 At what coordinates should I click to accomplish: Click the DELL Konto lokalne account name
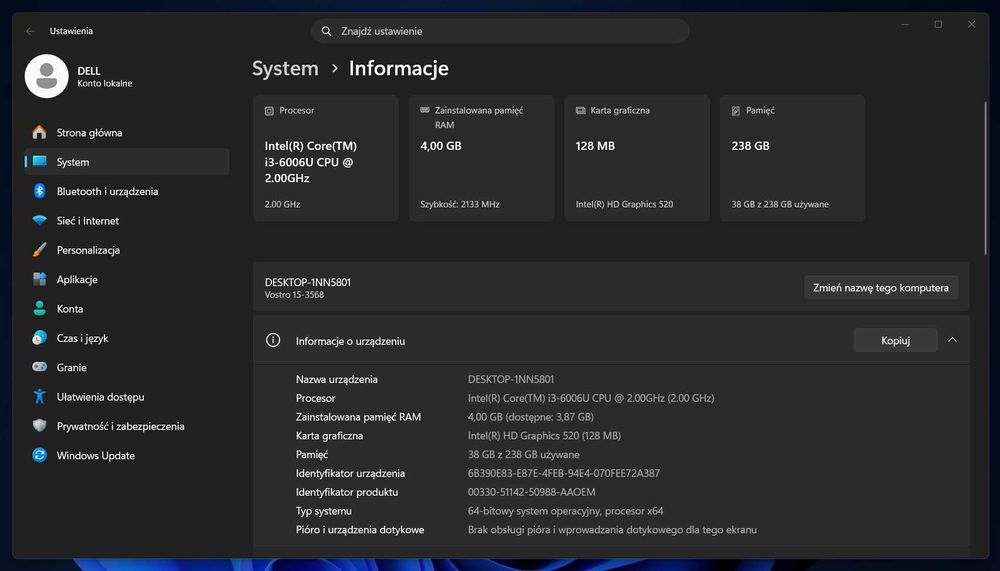pyautogui.click(x=105, y=77)
